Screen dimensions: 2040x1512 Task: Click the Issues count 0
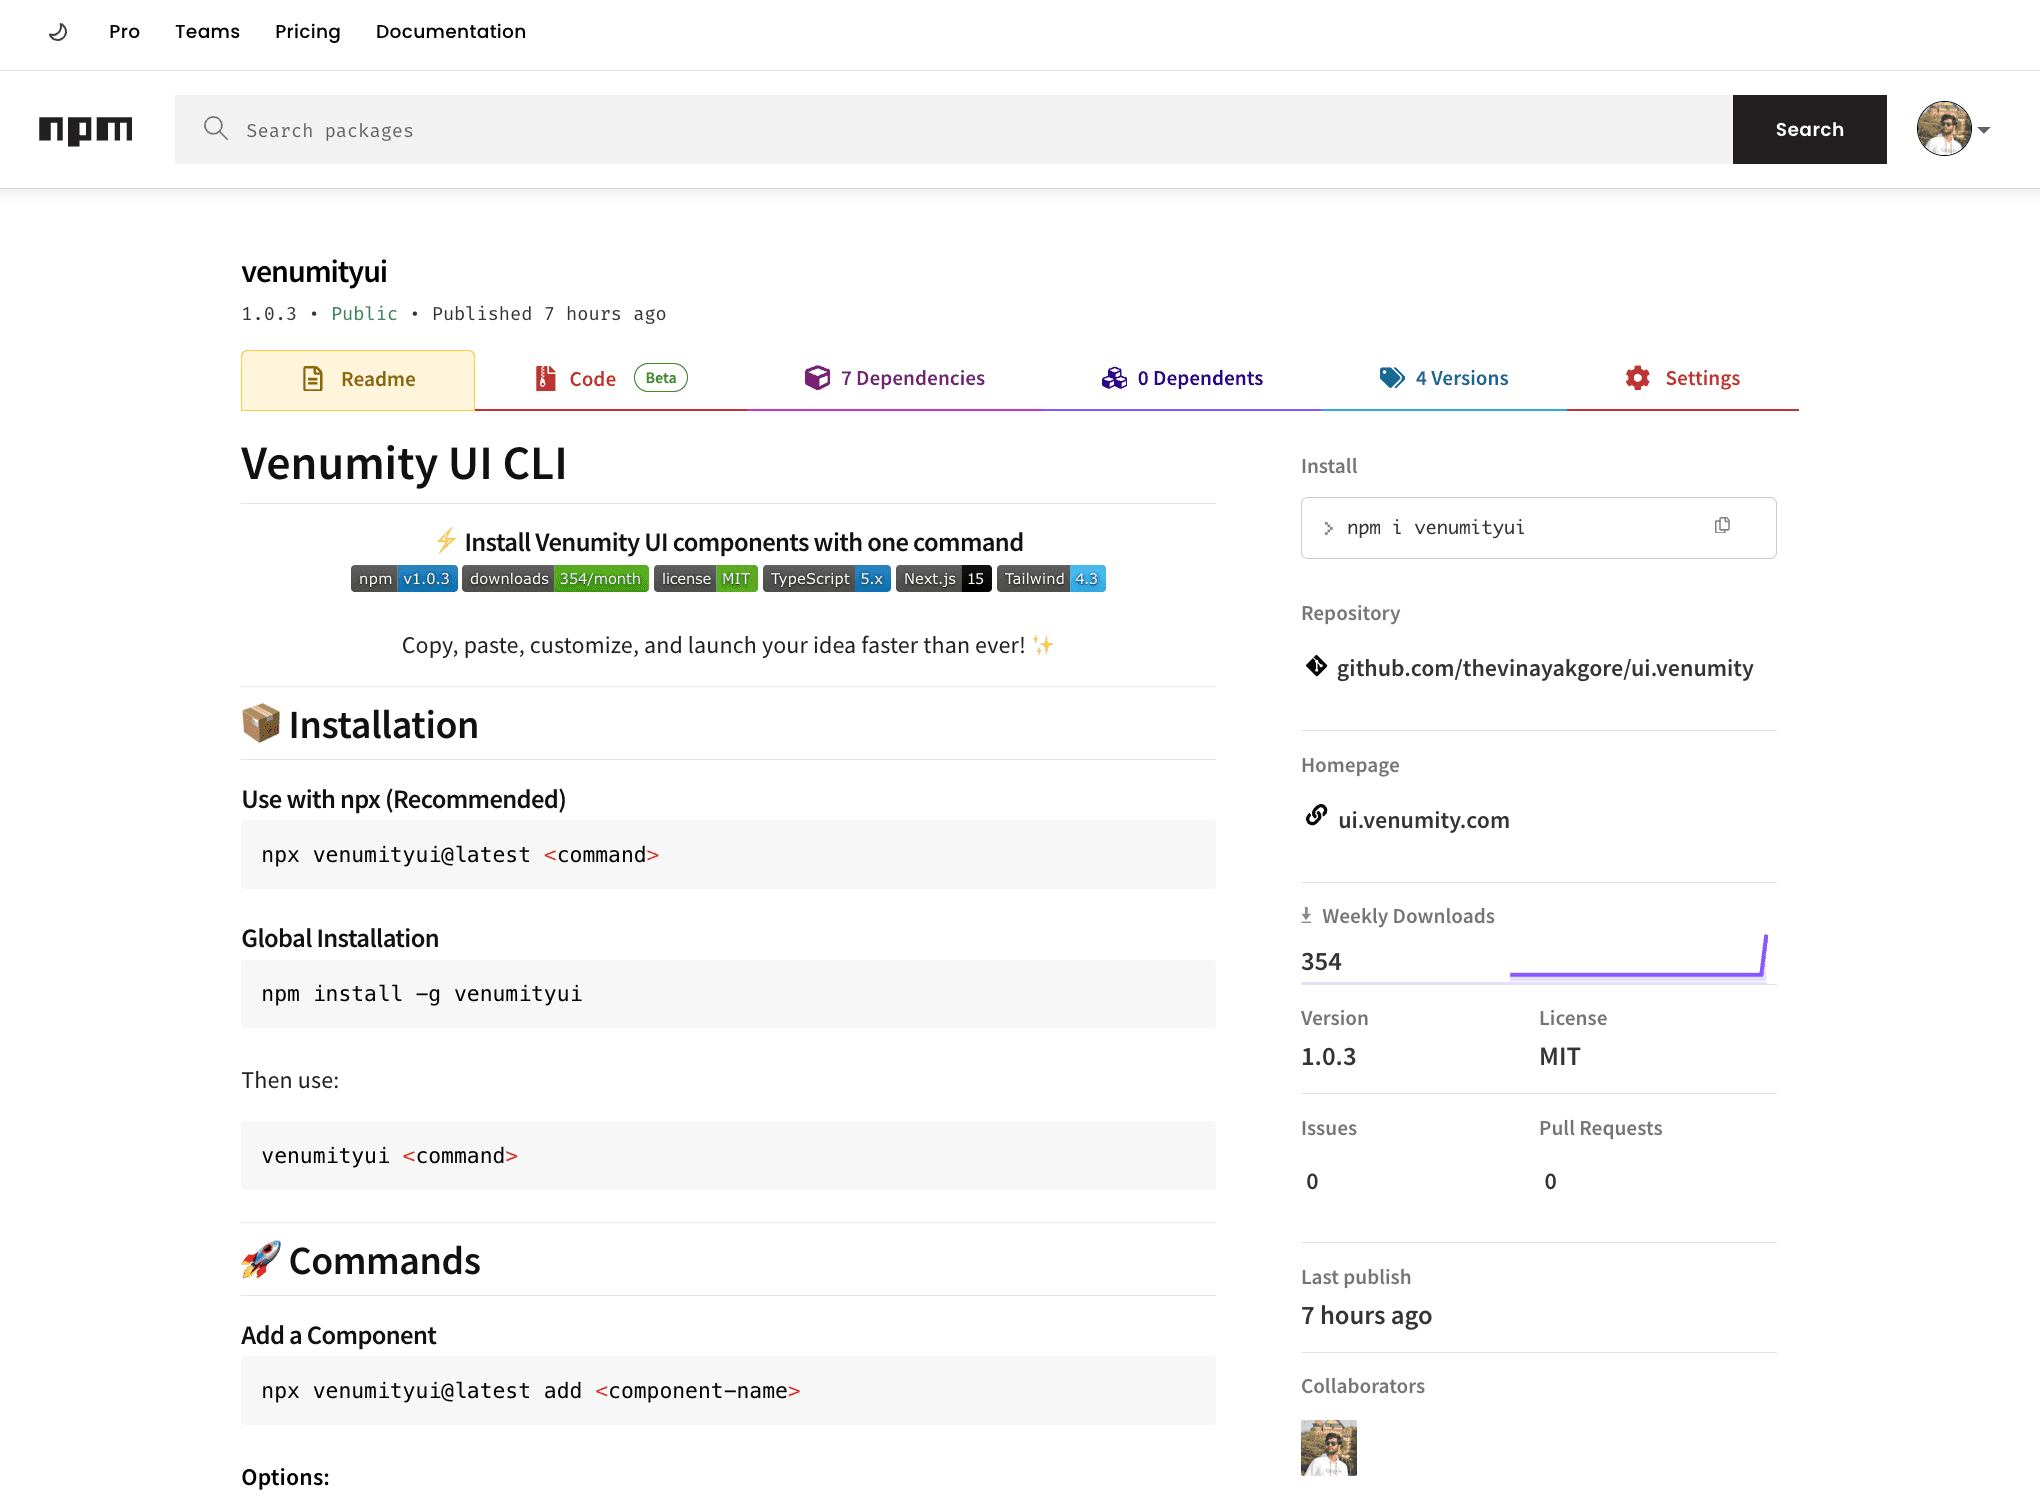[x=1312, y=1181]
